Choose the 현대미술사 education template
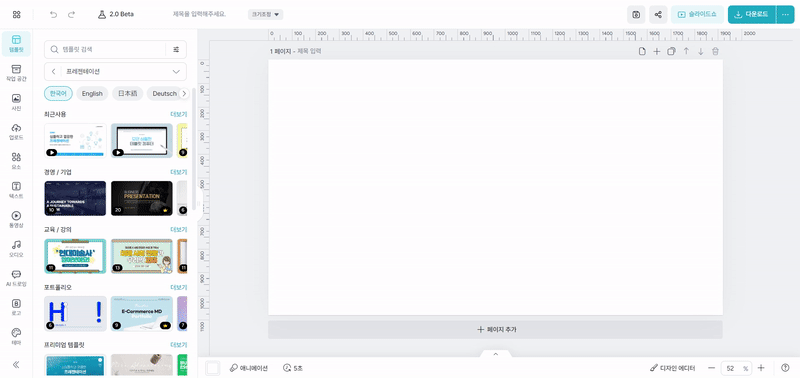Image resolution: width=800 pixels, height=378 pixels. [76, 256]
